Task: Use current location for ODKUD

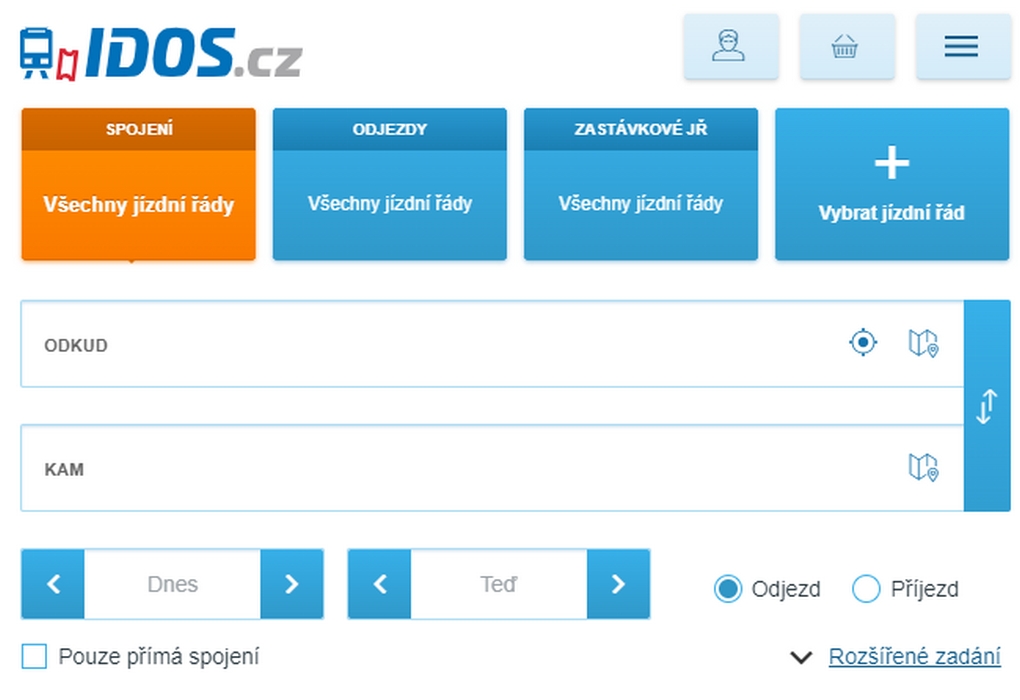Action: [863, 343]
